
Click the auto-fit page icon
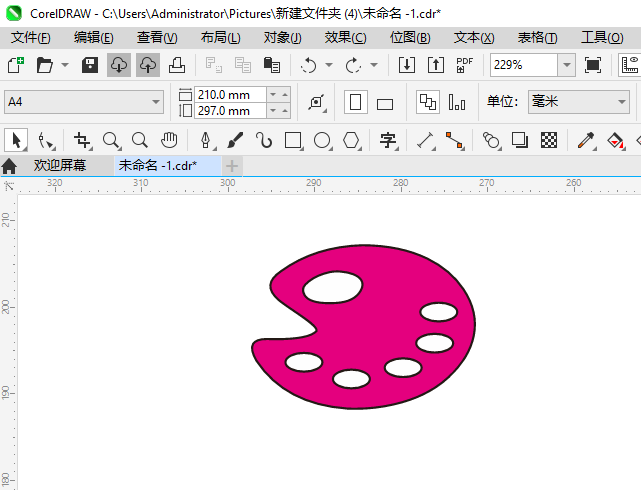(x=316, y=102)
